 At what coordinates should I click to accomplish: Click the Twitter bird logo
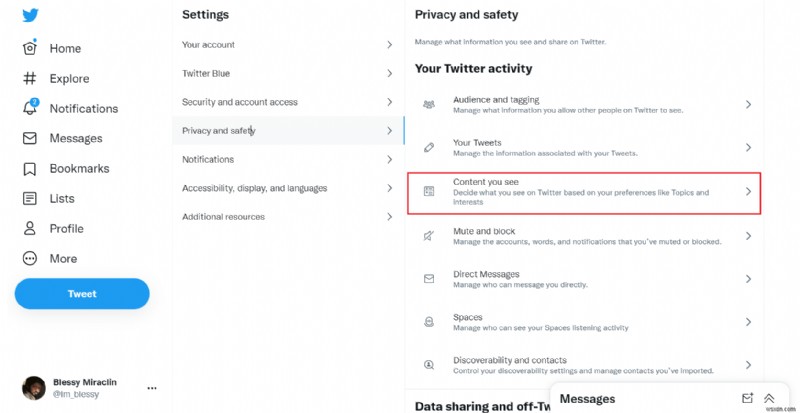pos(30,16)
